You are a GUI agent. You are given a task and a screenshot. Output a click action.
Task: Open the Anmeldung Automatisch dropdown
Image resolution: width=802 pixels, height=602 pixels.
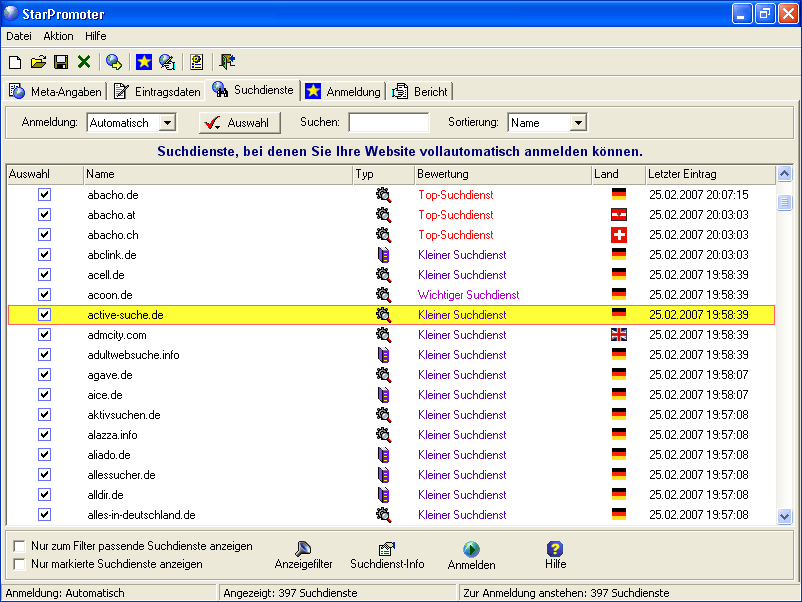pyautogui.click(x=167, y=123)
